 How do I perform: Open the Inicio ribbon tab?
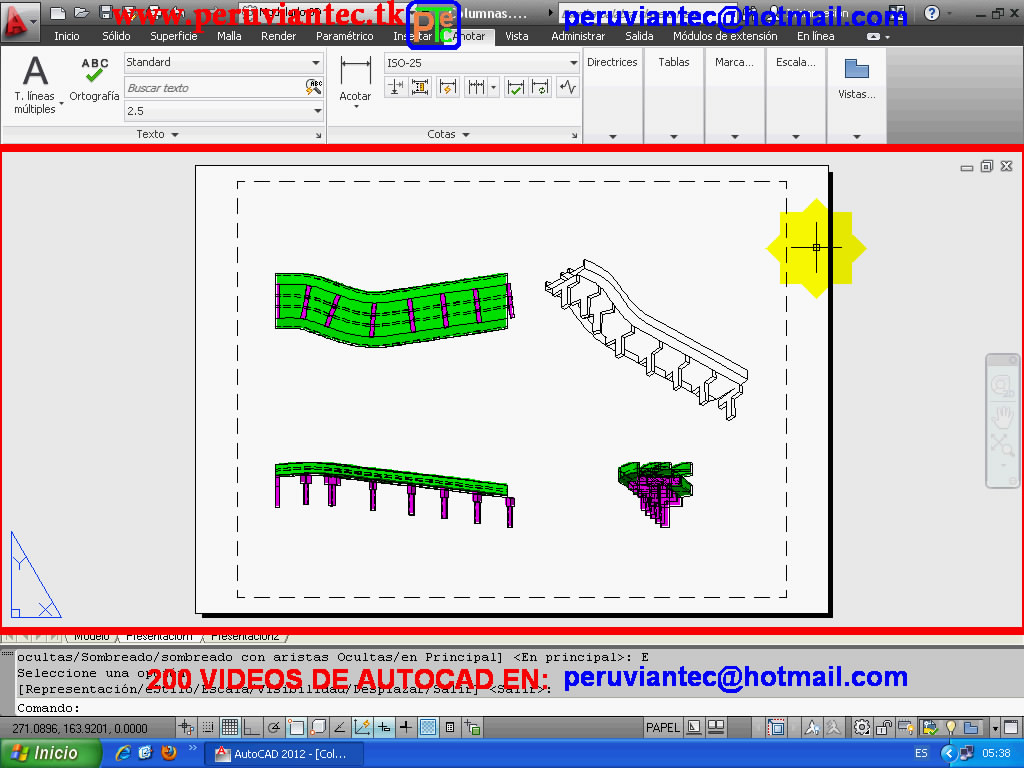pyautogui.click(x=67, y=36)
